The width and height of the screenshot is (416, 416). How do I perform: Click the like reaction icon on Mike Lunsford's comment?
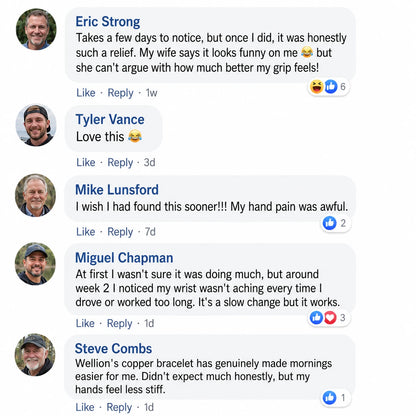click(330, 223)
